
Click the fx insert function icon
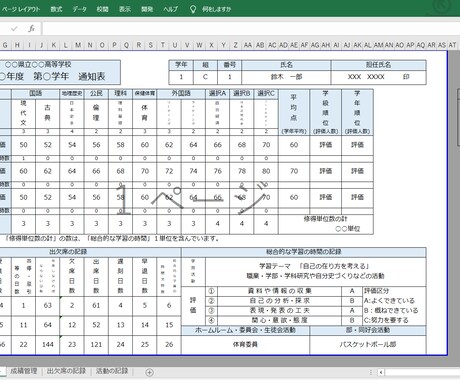pyautogui.click(x=31, y=29)
